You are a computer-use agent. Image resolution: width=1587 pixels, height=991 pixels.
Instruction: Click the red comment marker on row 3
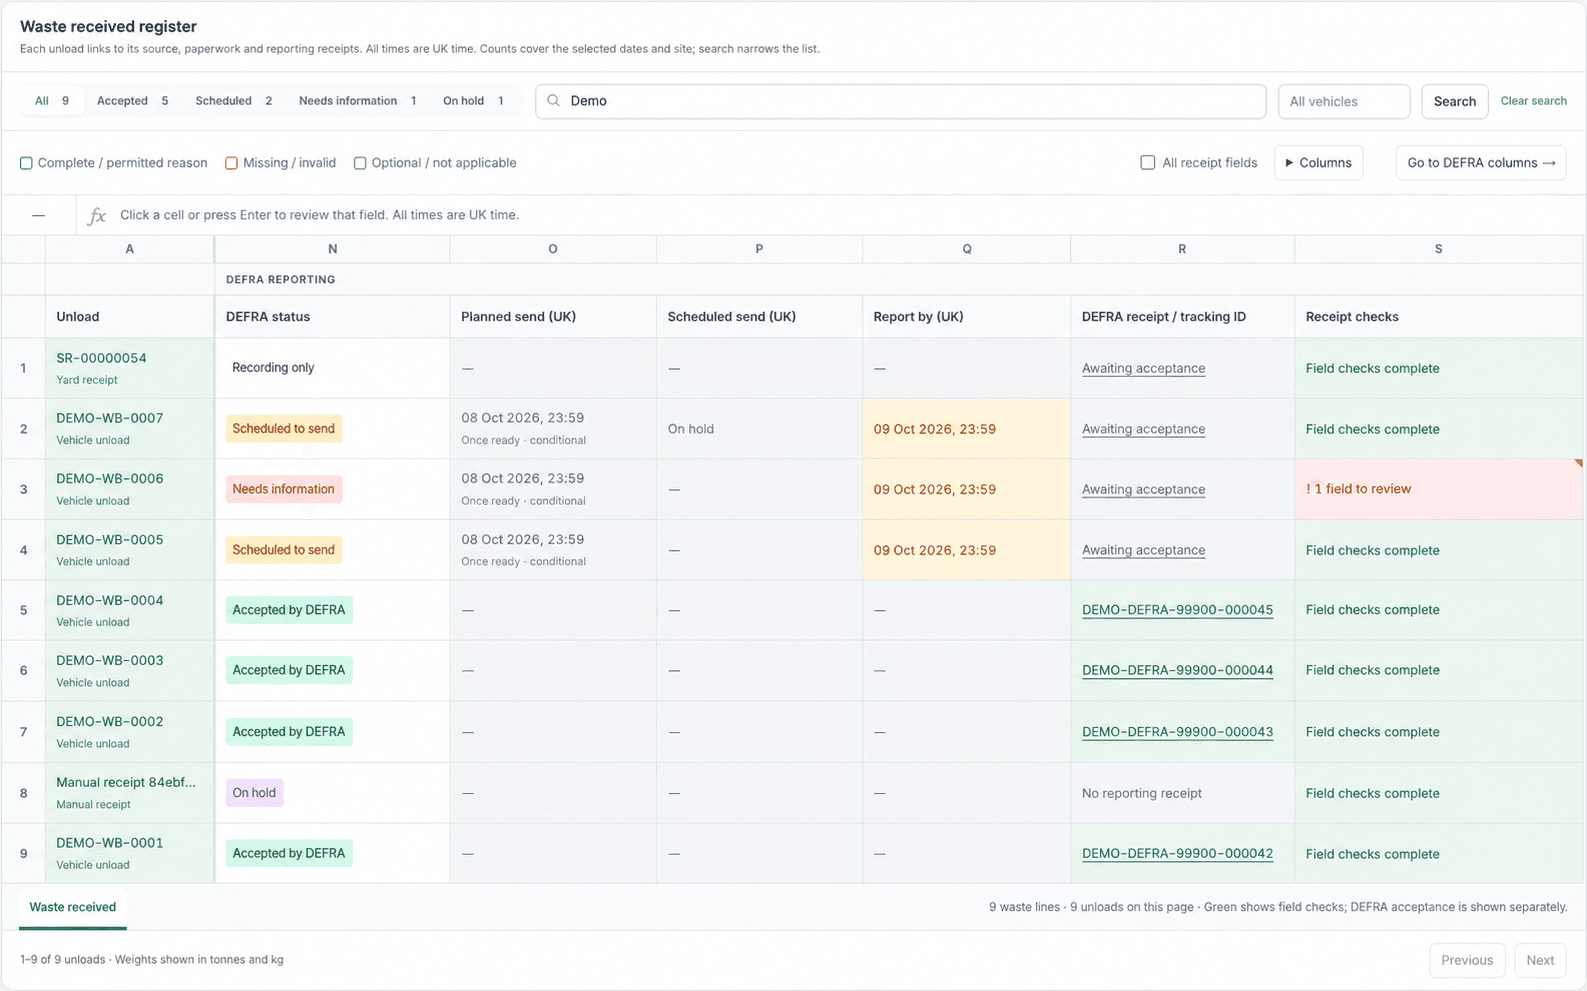pos(1578,463)
